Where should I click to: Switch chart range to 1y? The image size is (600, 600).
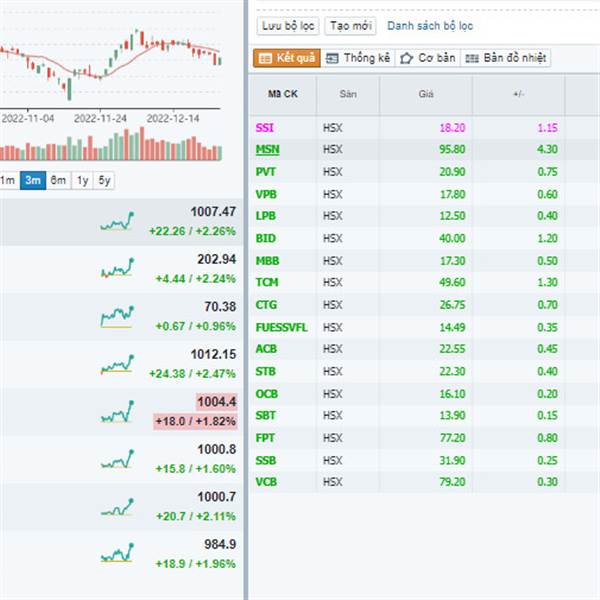coord(82,180)
